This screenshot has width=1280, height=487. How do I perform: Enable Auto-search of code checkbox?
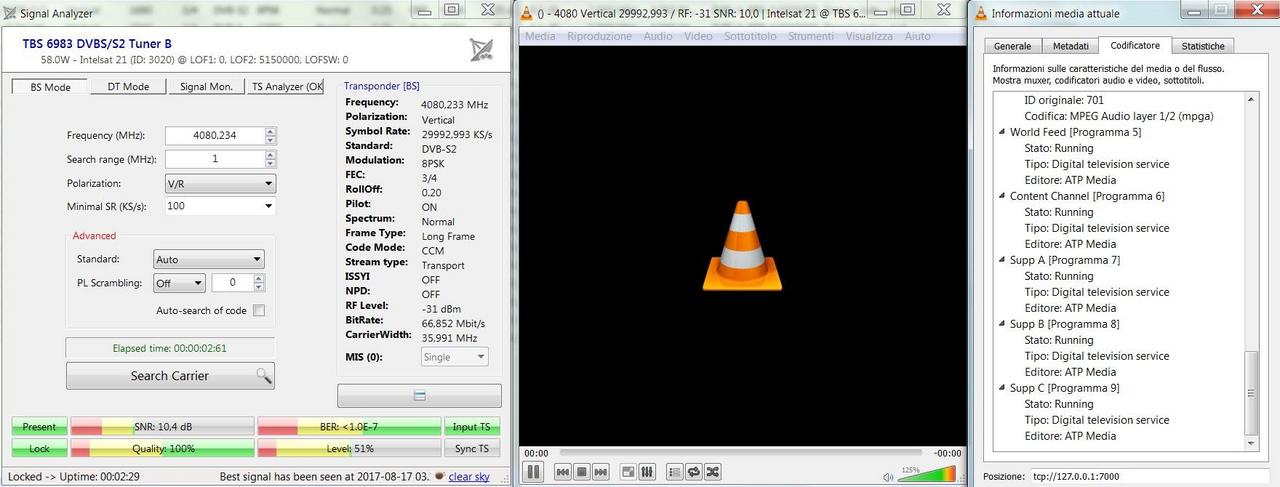pyautogui.click(x=259, y=310)
